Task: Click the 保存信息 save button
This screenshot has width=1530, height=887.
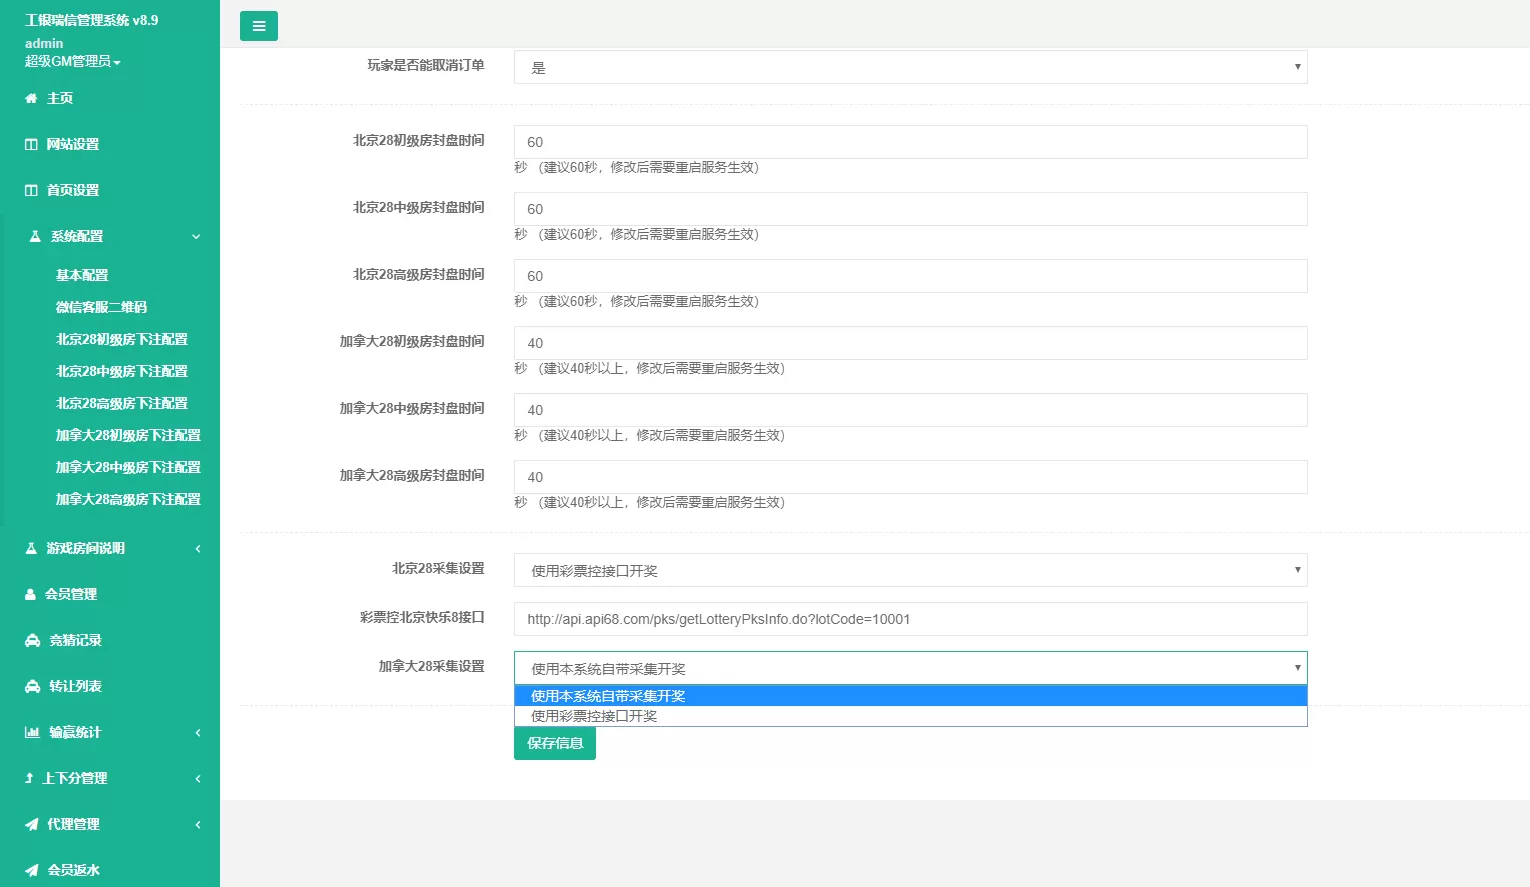Action: click(555, 743)
